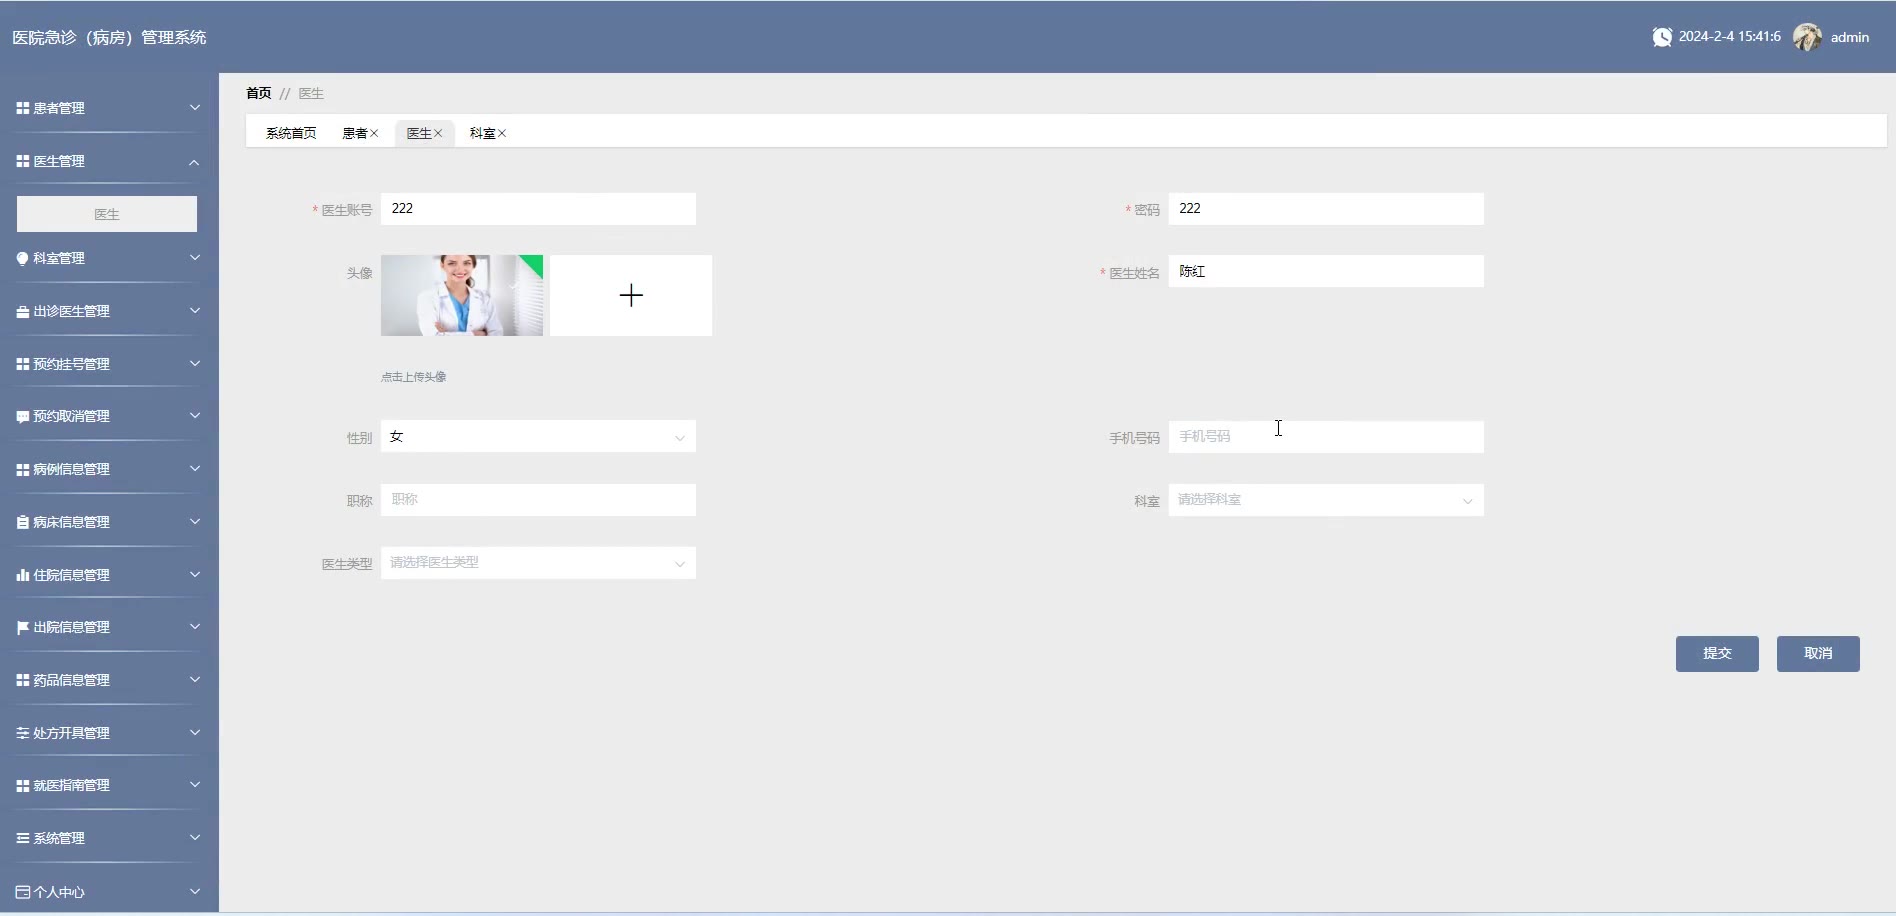Click the 病例信息管理 grid icon
The image size is (1896, 916).
(22, 469)
